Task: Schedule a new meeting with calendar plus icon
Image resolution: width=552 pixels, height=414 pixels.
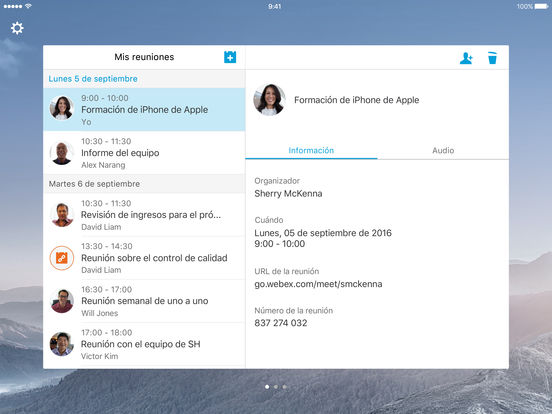Action: tap(230, 57)
